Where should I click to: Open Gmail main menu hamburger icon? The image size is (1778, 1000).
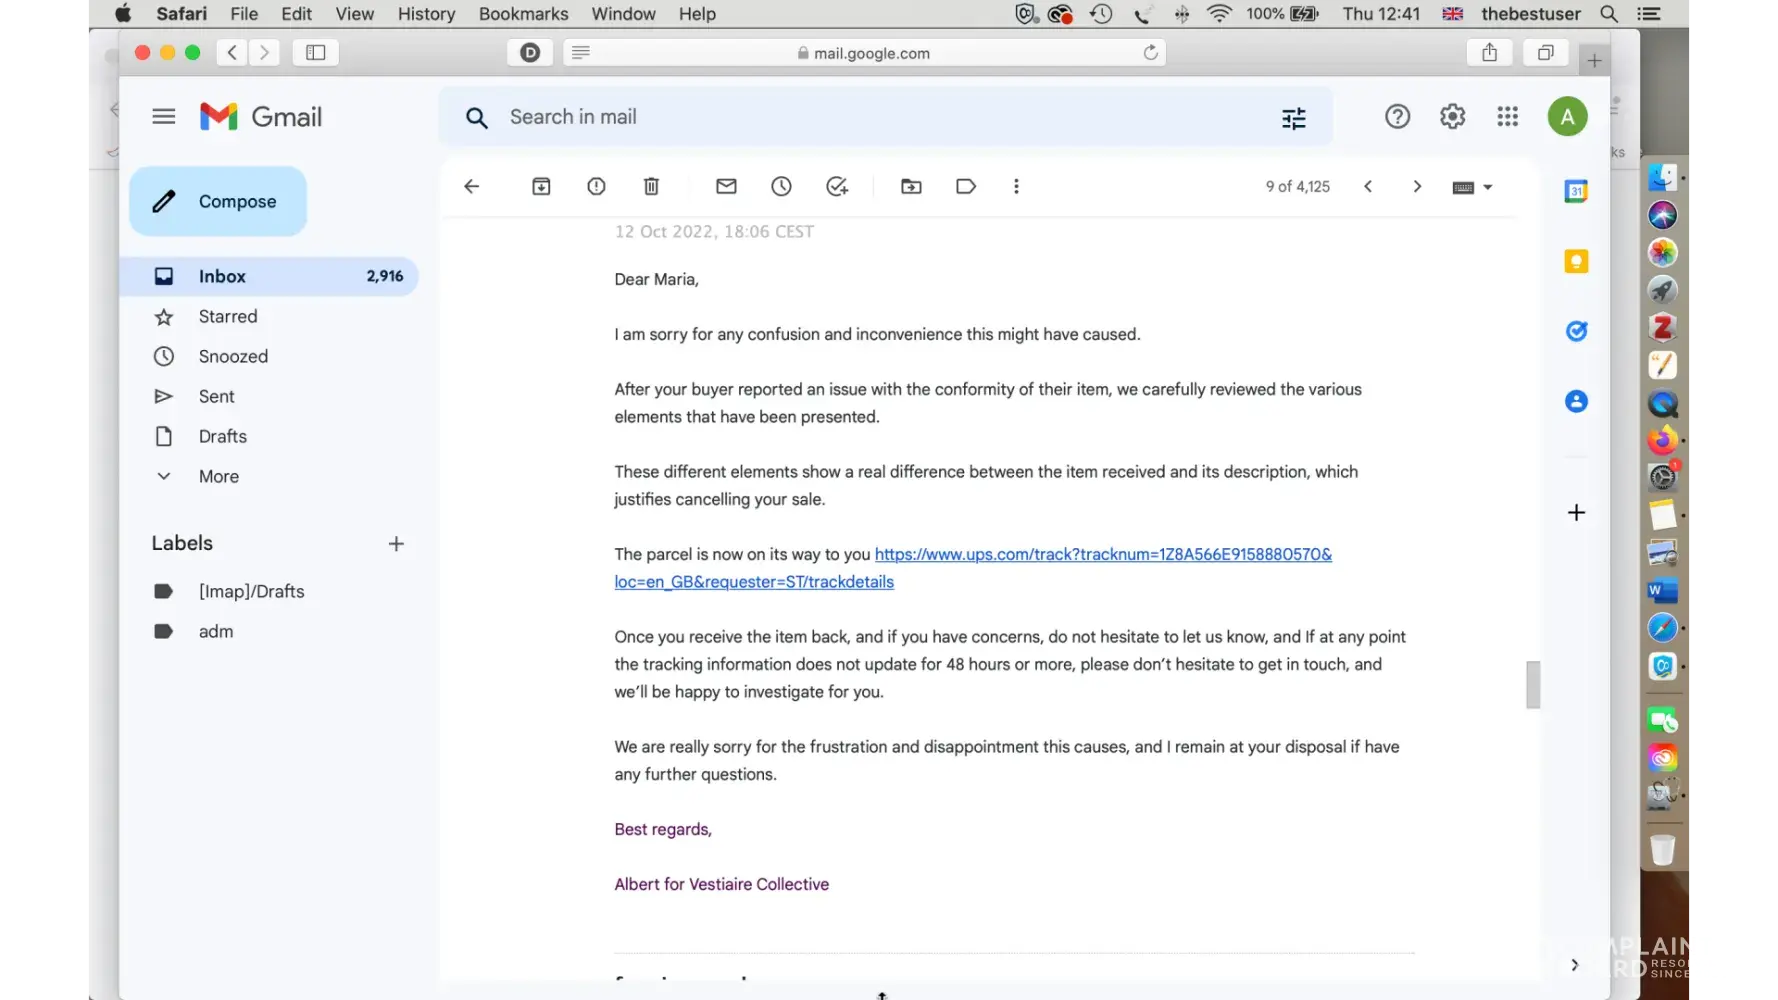click(164, 117)
